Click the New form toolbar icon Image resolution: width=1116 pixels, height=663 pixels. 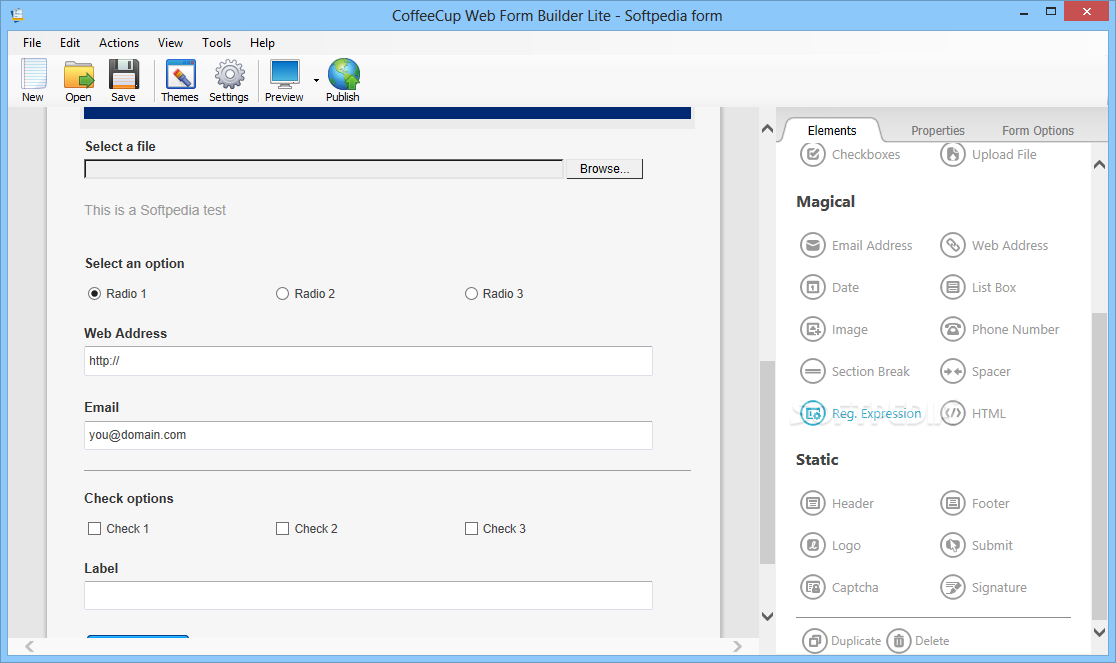coord(33,80)
